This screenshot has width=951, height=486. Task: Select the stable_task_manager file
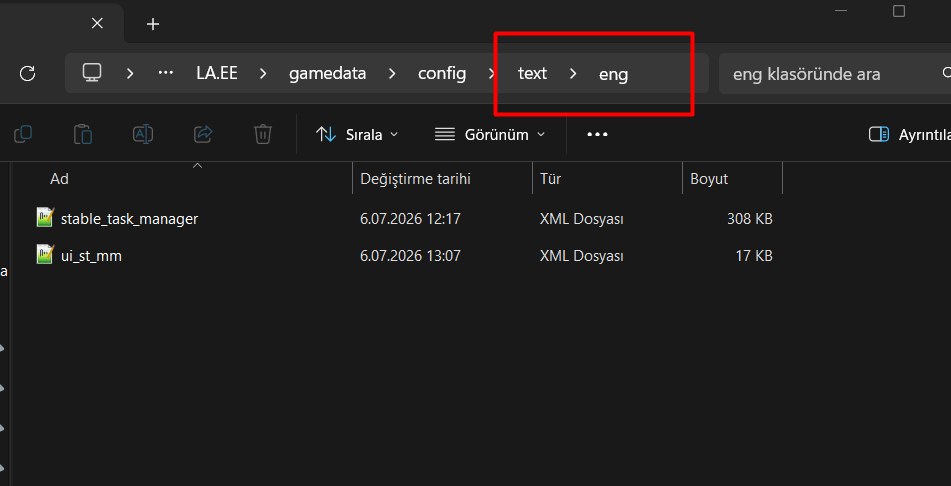pos(129,218)
